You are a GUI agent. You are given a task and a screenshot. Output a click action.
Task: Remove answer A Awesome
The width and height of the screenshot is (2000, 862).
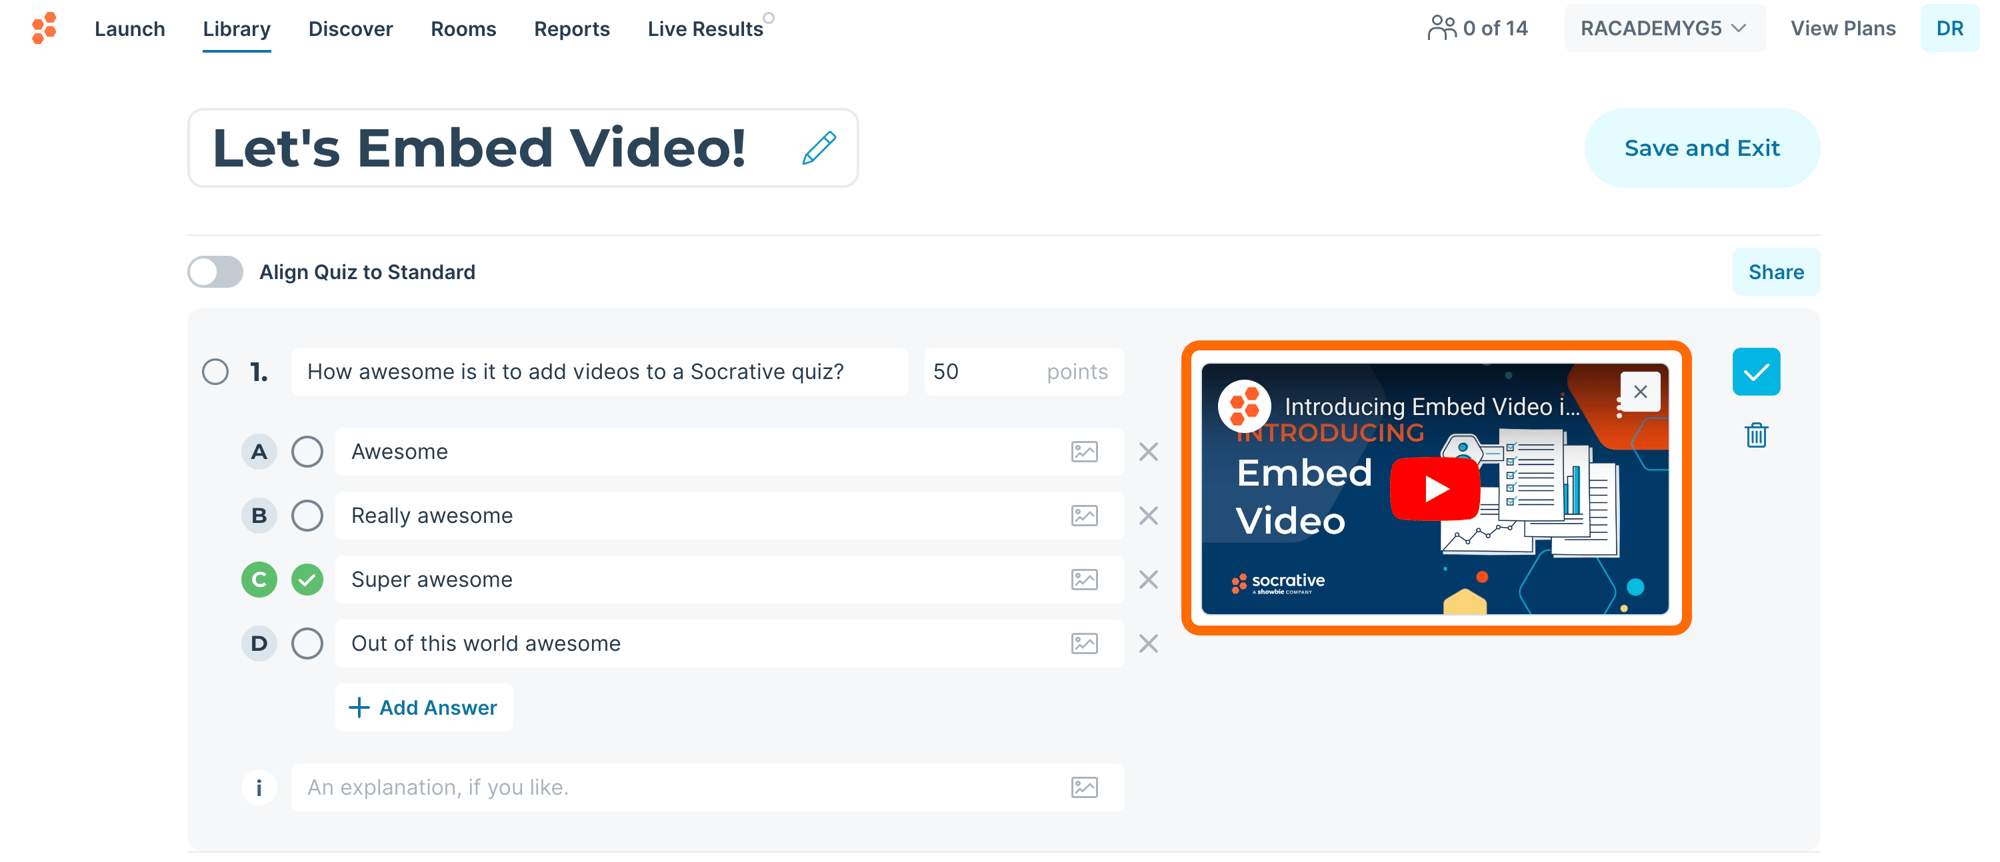click(x=1148, y=452)
